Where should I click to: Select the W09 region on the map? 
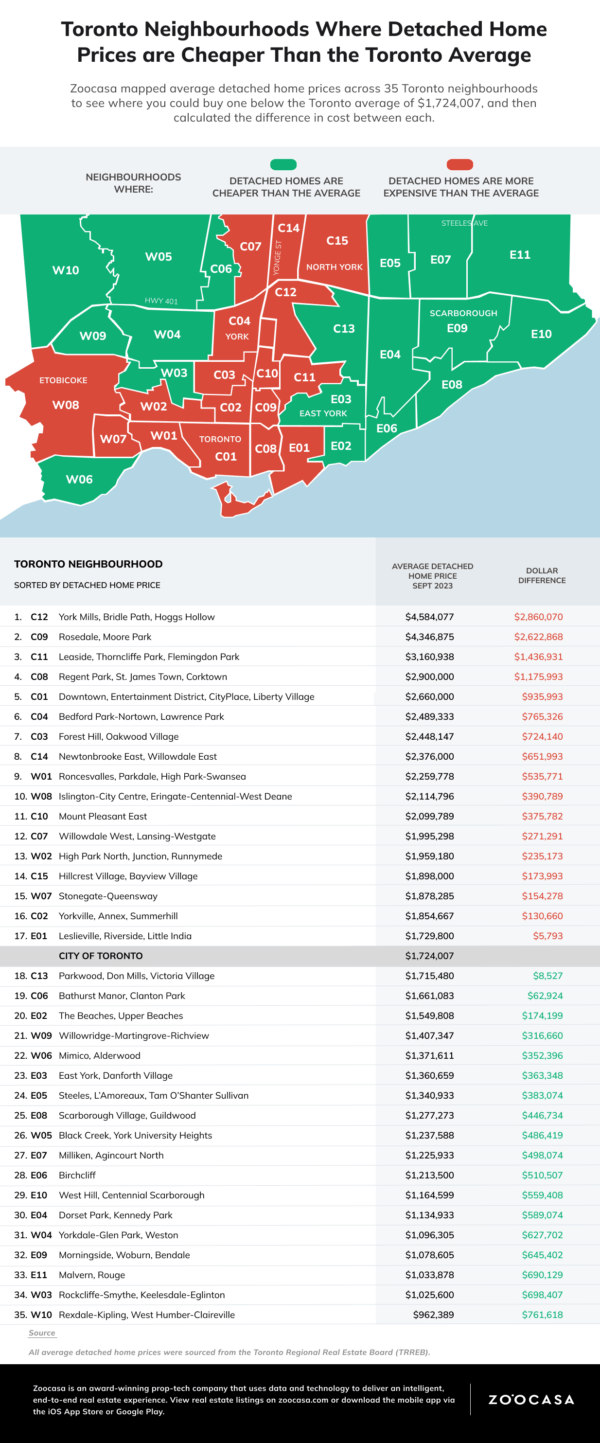click(92, 336)
